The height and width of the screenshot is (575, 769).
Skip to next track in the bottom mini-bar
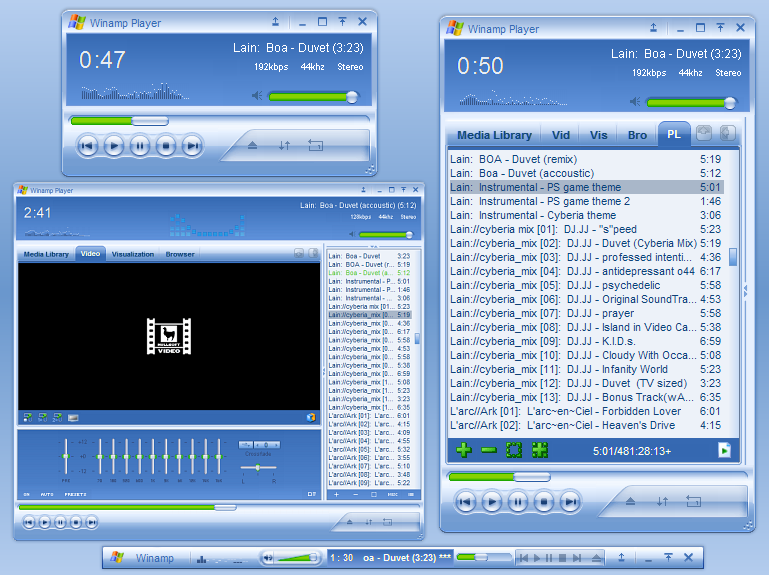coord(577,558)
